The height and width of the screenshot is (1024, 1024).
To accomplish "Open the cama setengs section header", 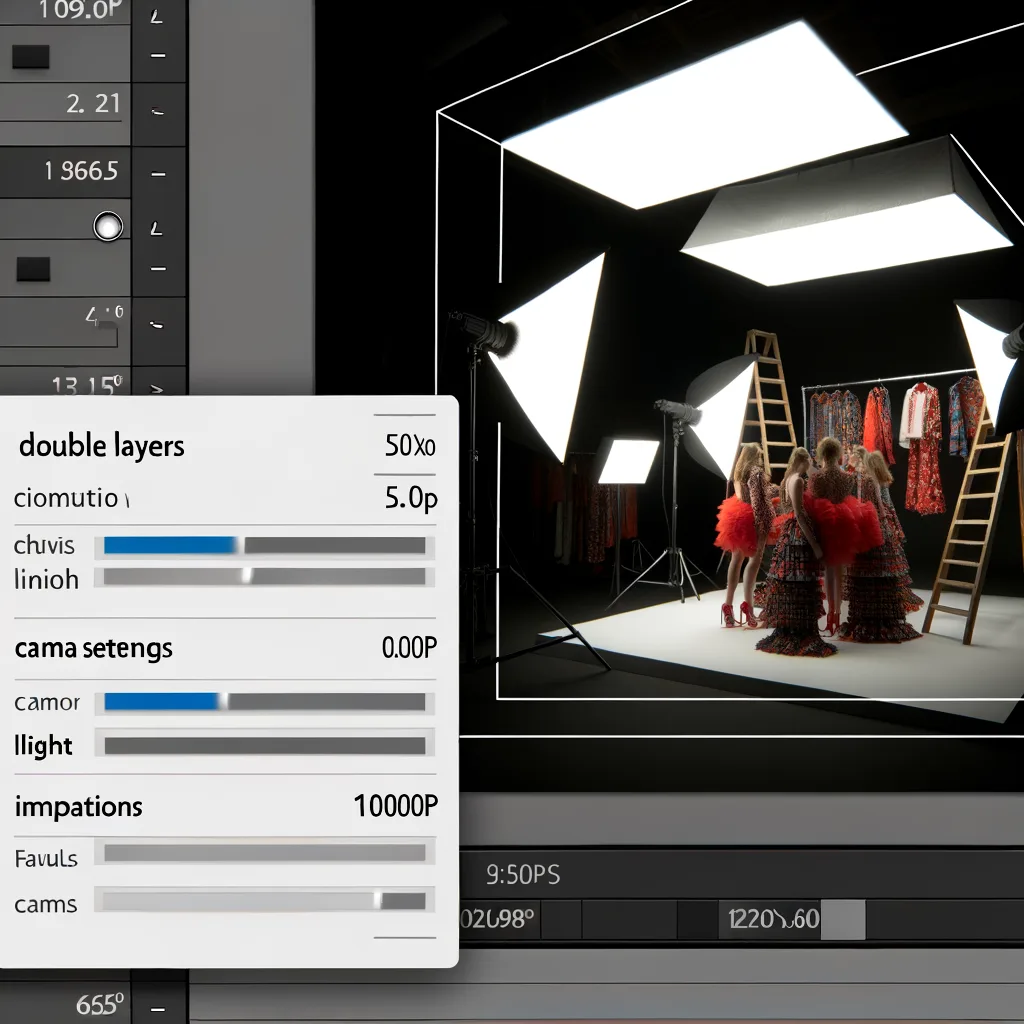I will click(x=94, y=649).
